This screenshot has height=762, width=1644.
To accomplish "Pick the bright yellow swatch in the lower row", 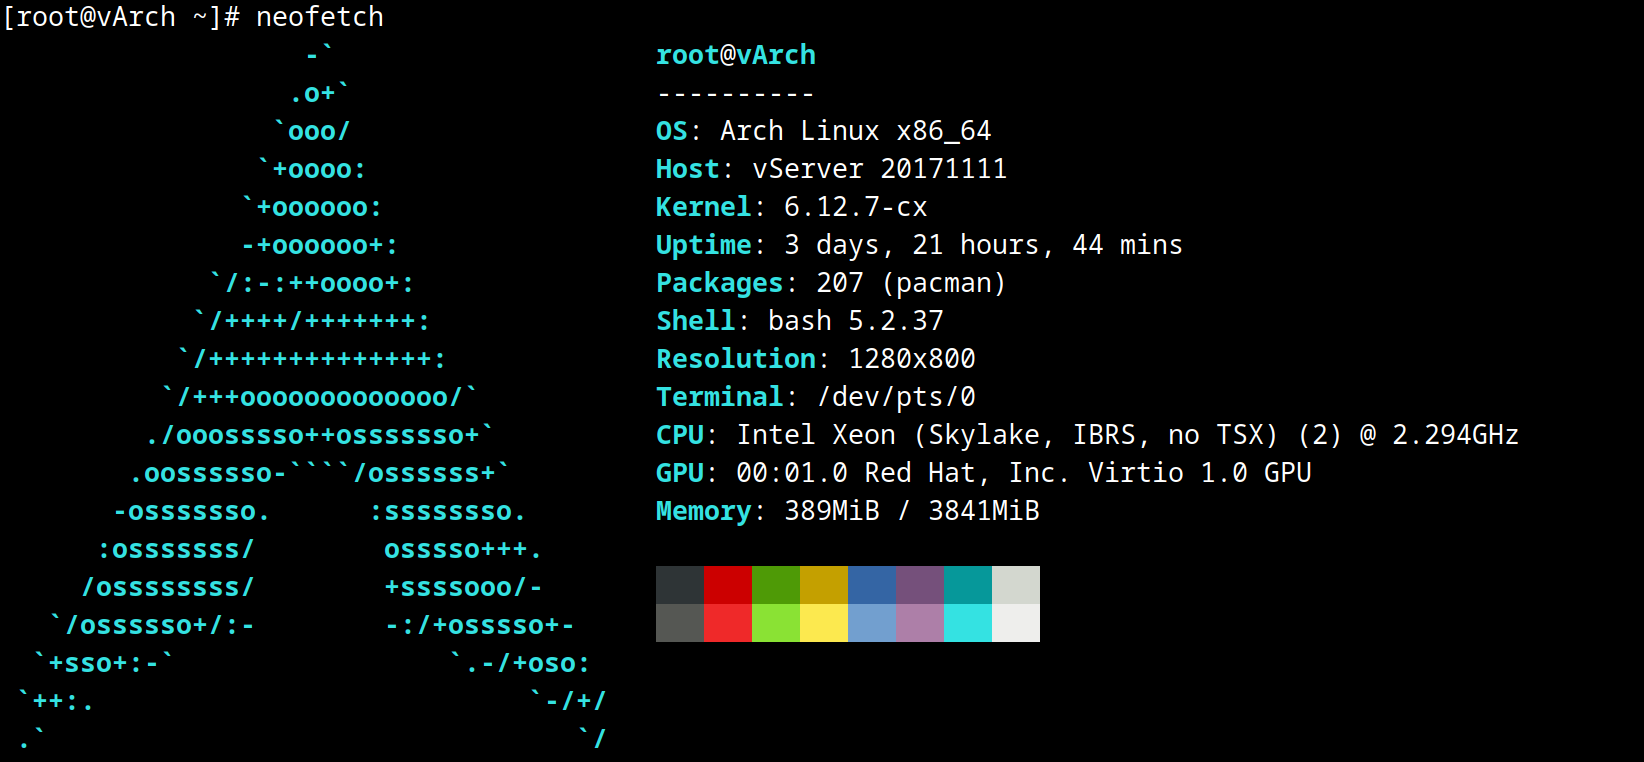I will tap(824, 623).
